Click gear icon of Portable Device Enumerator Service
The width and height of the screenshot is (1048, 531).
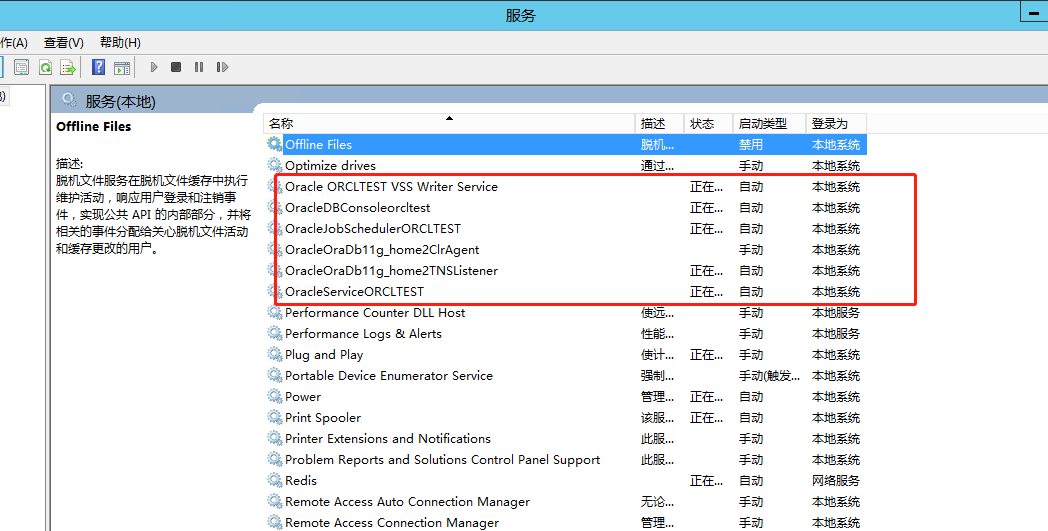(x=274, y=375)
